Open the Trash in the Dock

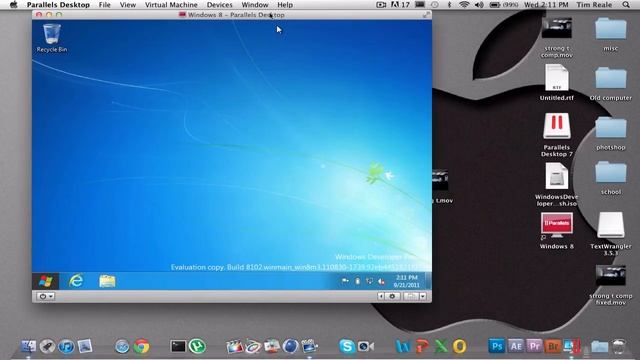pos(619,346)
